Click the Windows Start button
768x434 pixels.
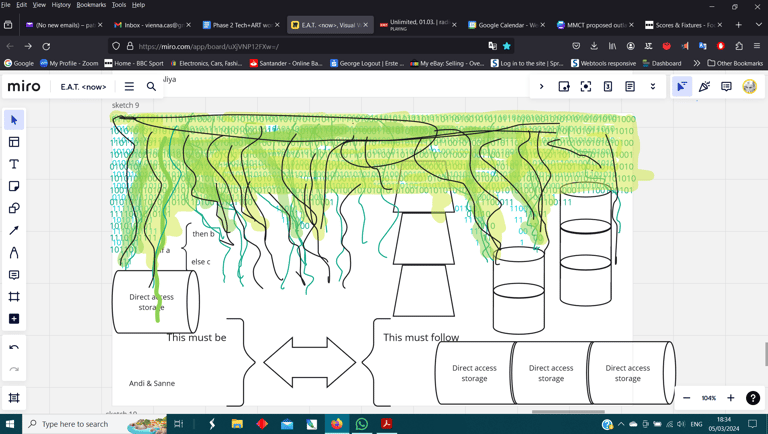pyautogui.click(x=10, y=424)
